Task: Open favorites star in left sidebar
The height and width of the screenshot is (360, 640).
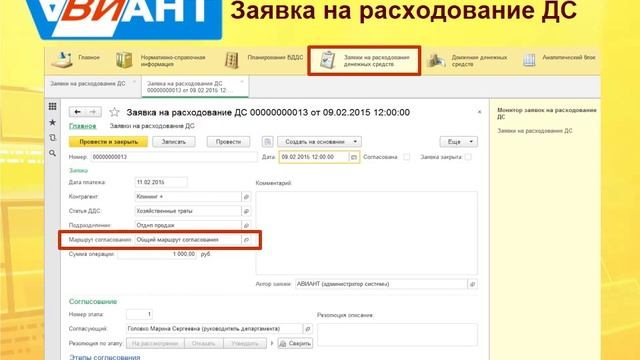Action: pos(52,122)
